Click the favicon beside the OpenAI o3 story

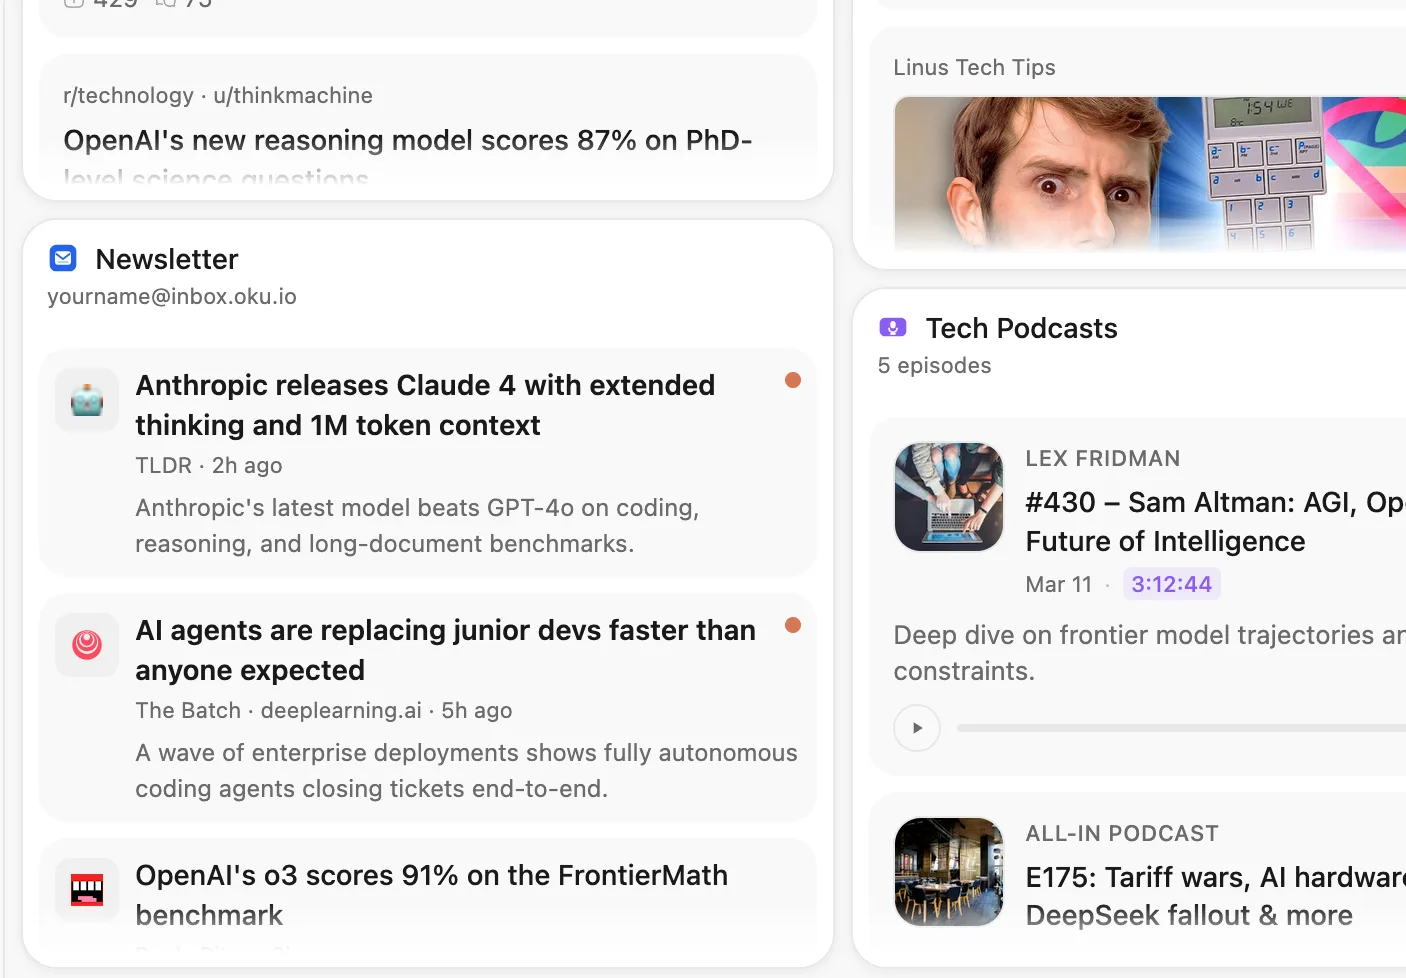coord(86,889)
